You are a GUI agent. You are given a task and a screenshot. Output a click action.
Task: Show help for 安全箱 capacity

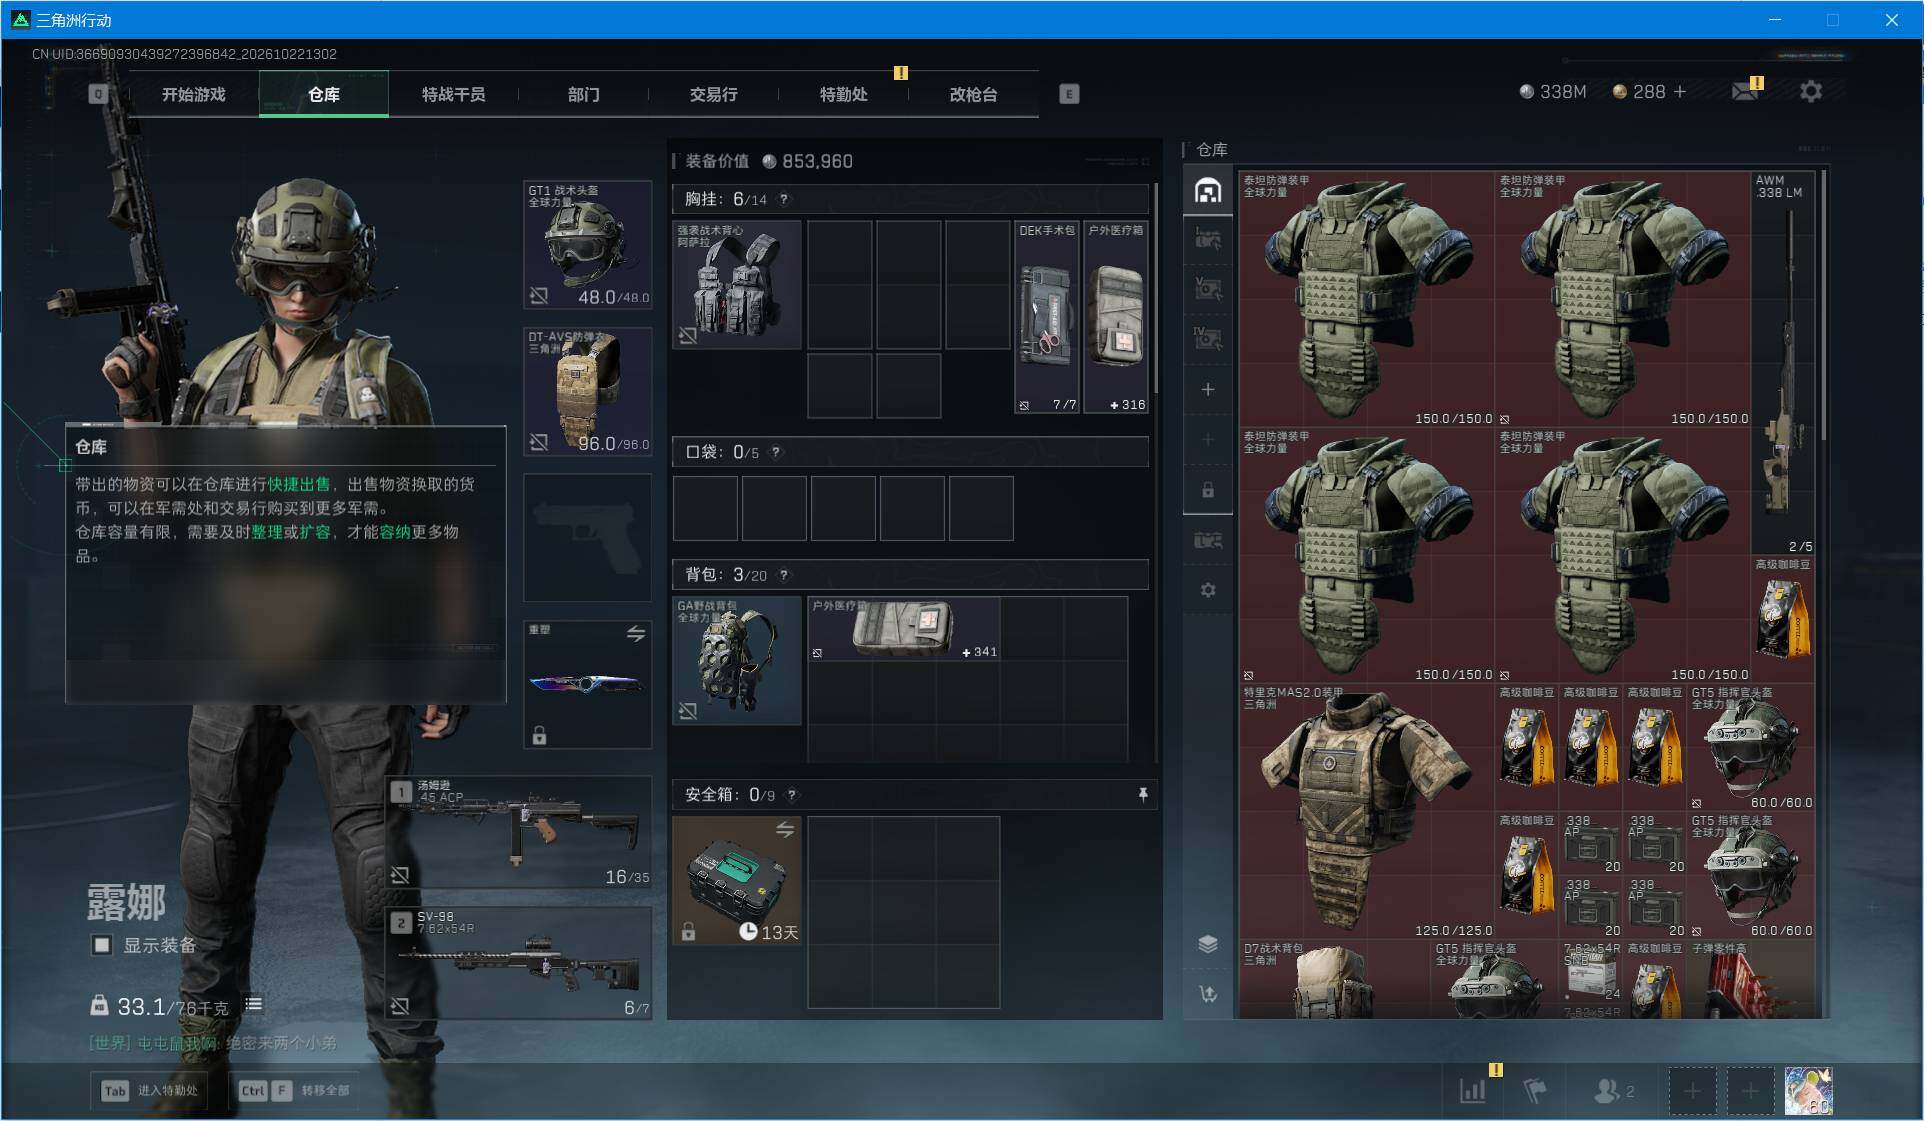792,795
